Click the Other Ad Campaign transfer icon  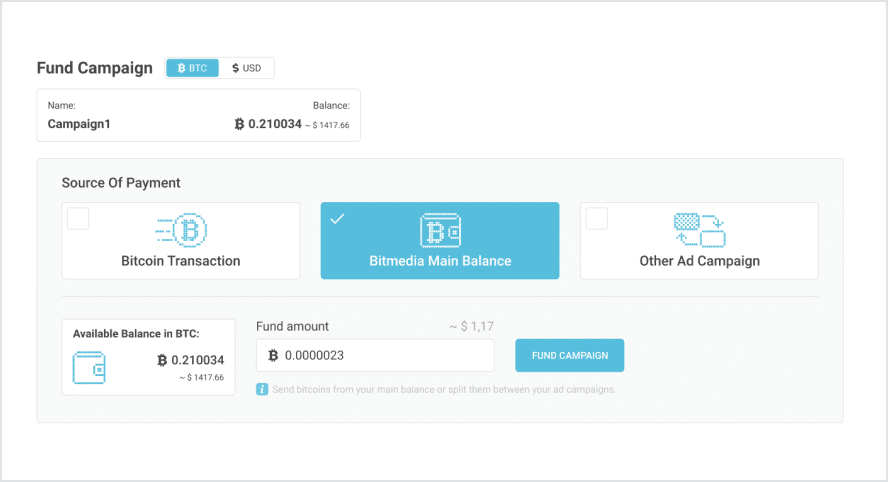pyautogui.click(x=699, y=231)
